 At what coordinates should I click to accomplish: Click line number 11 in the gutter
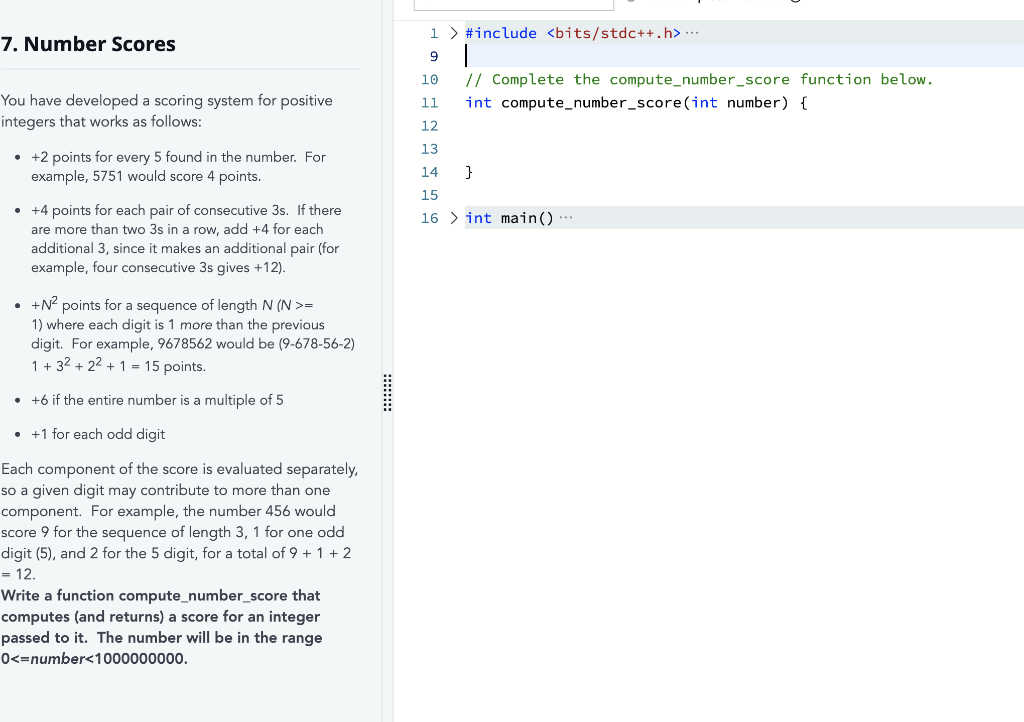[430, 103]
